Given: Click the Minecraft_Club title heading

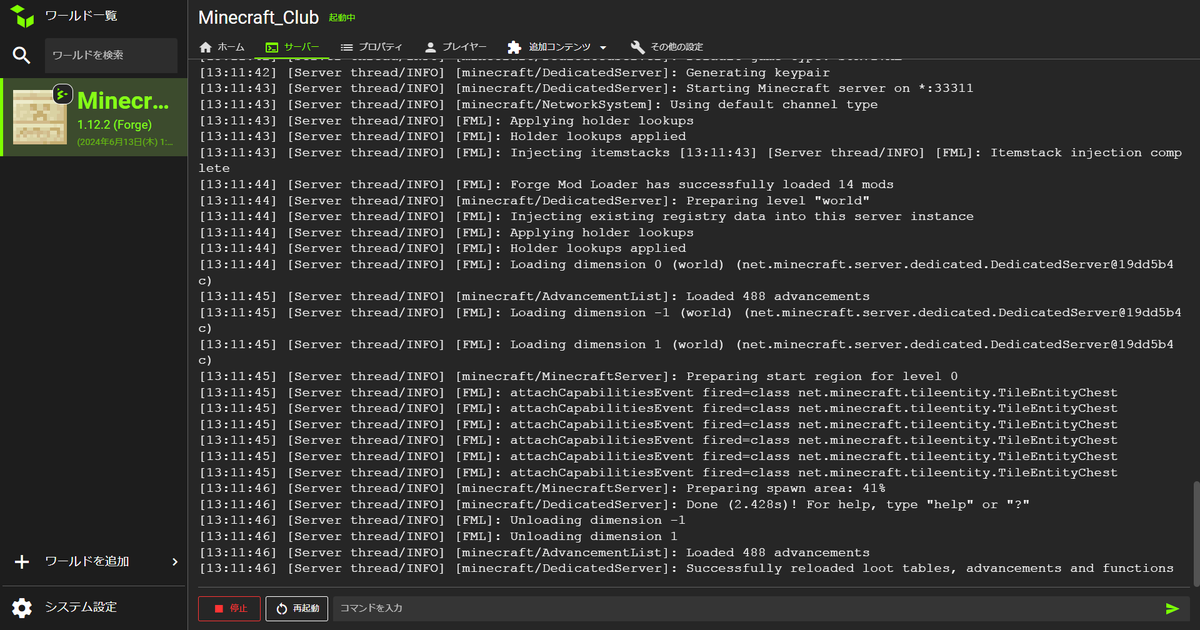Looking at the screenshot, I should pos(259,18).
